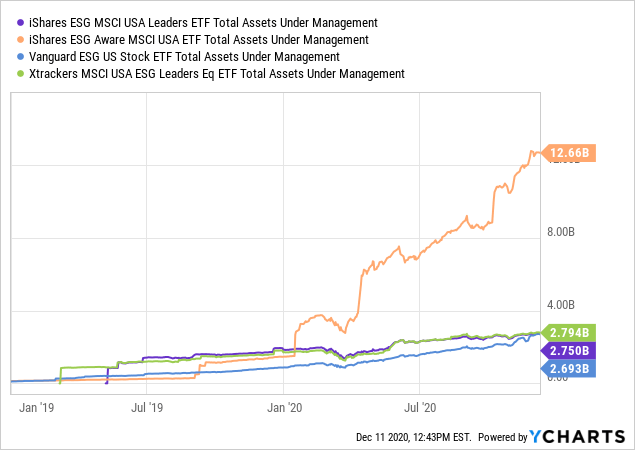Viewport: 635px width, 450px height.
Task: Click the Jul '20 x-axis label
Action: coord(420,407)
